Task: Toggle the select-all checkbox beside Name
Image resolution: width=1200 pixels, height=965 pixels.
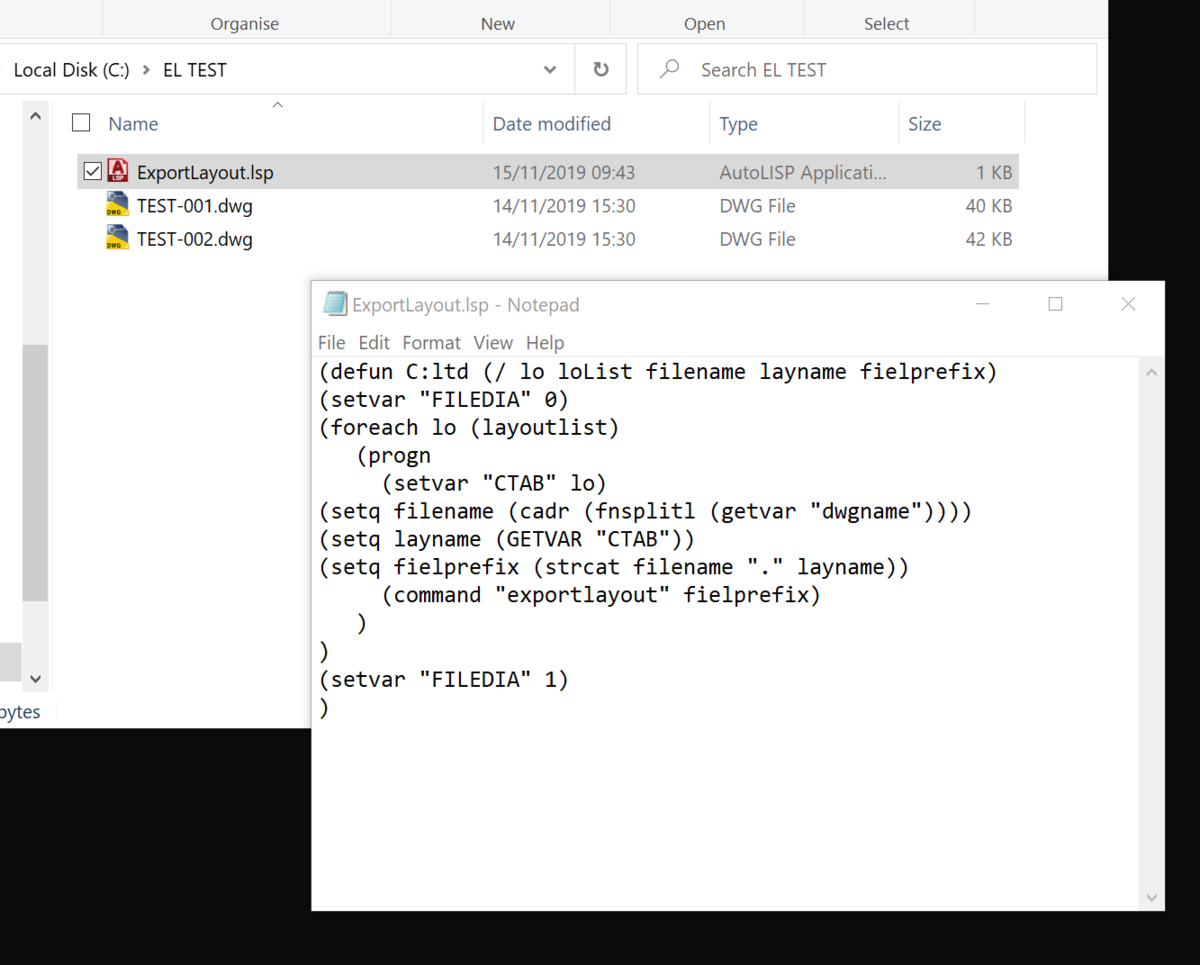Action: pos(81,123)
